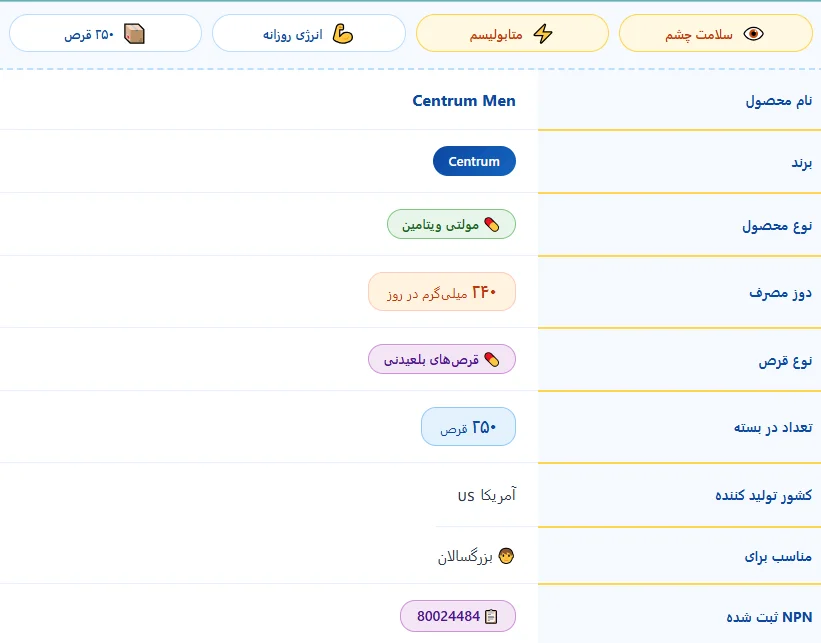Click the clipboard icon next to 80024484
This screenshot has height=643, width=821.
click(x=491, y=616)
